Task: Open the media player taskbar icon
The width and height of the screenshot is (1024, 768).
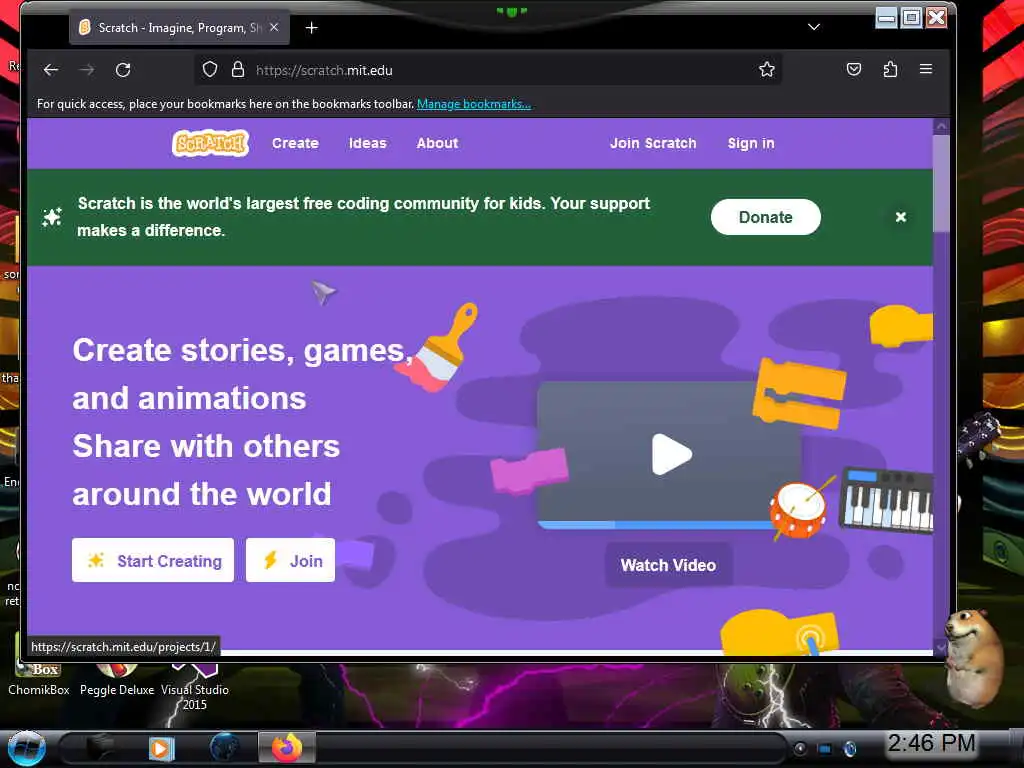Action: coord(161,748)
